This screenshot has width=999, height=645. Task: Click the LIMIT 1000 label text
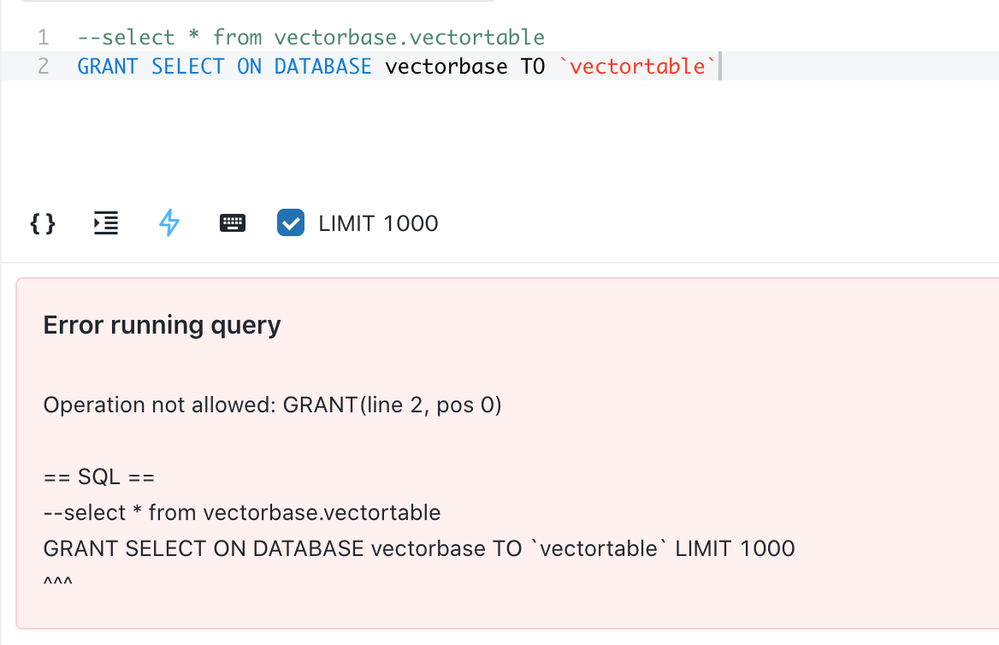pyautogui.click(x=378, y=223)
